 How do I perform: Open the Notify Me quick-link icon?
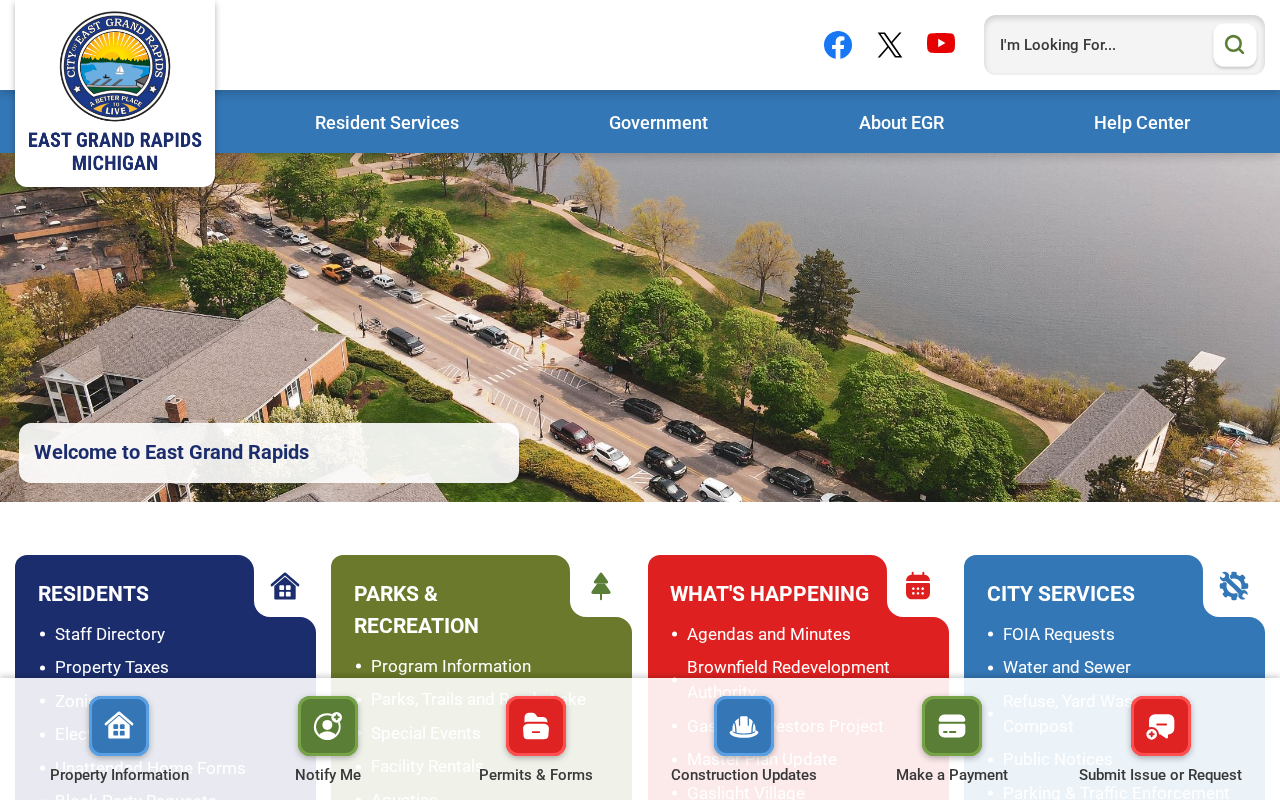click(328, 726)
